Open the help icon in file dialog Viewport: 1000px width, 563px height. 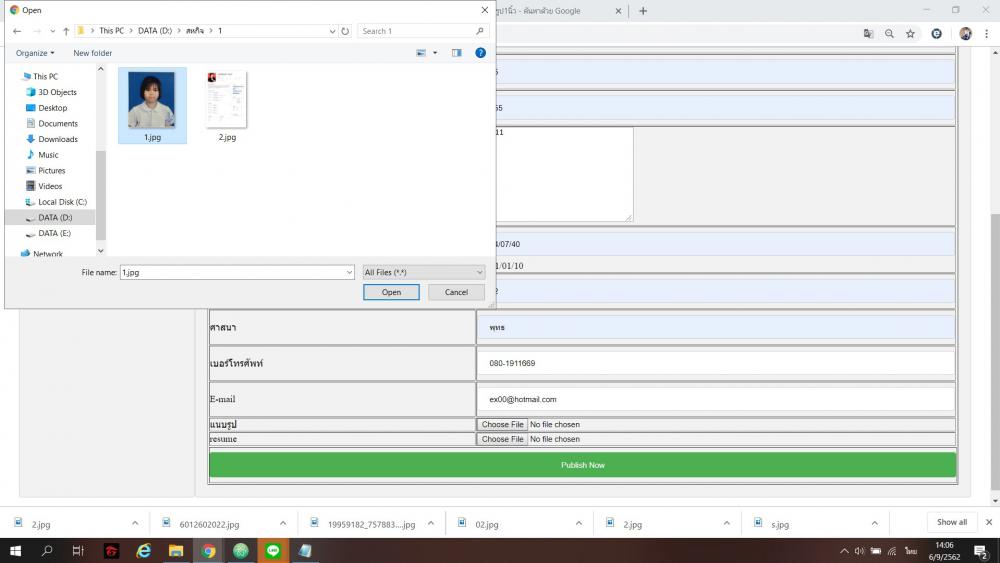tap(480, 53)
